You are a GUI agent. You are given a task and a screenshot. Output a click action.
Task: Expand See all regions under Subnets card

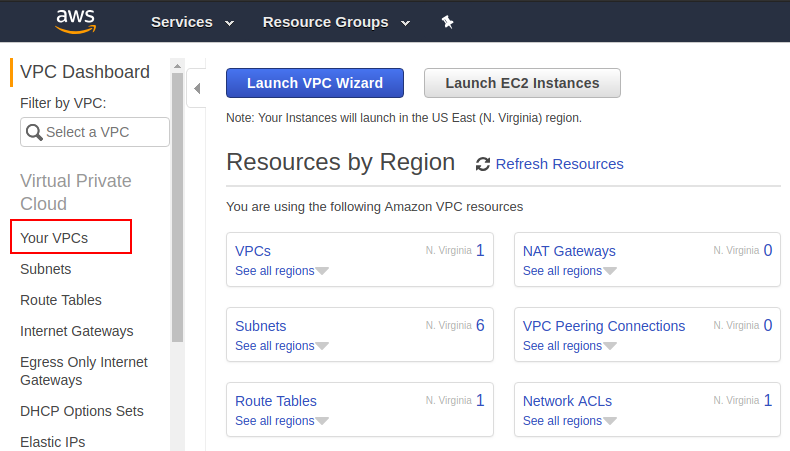click(x=281, y=346)
